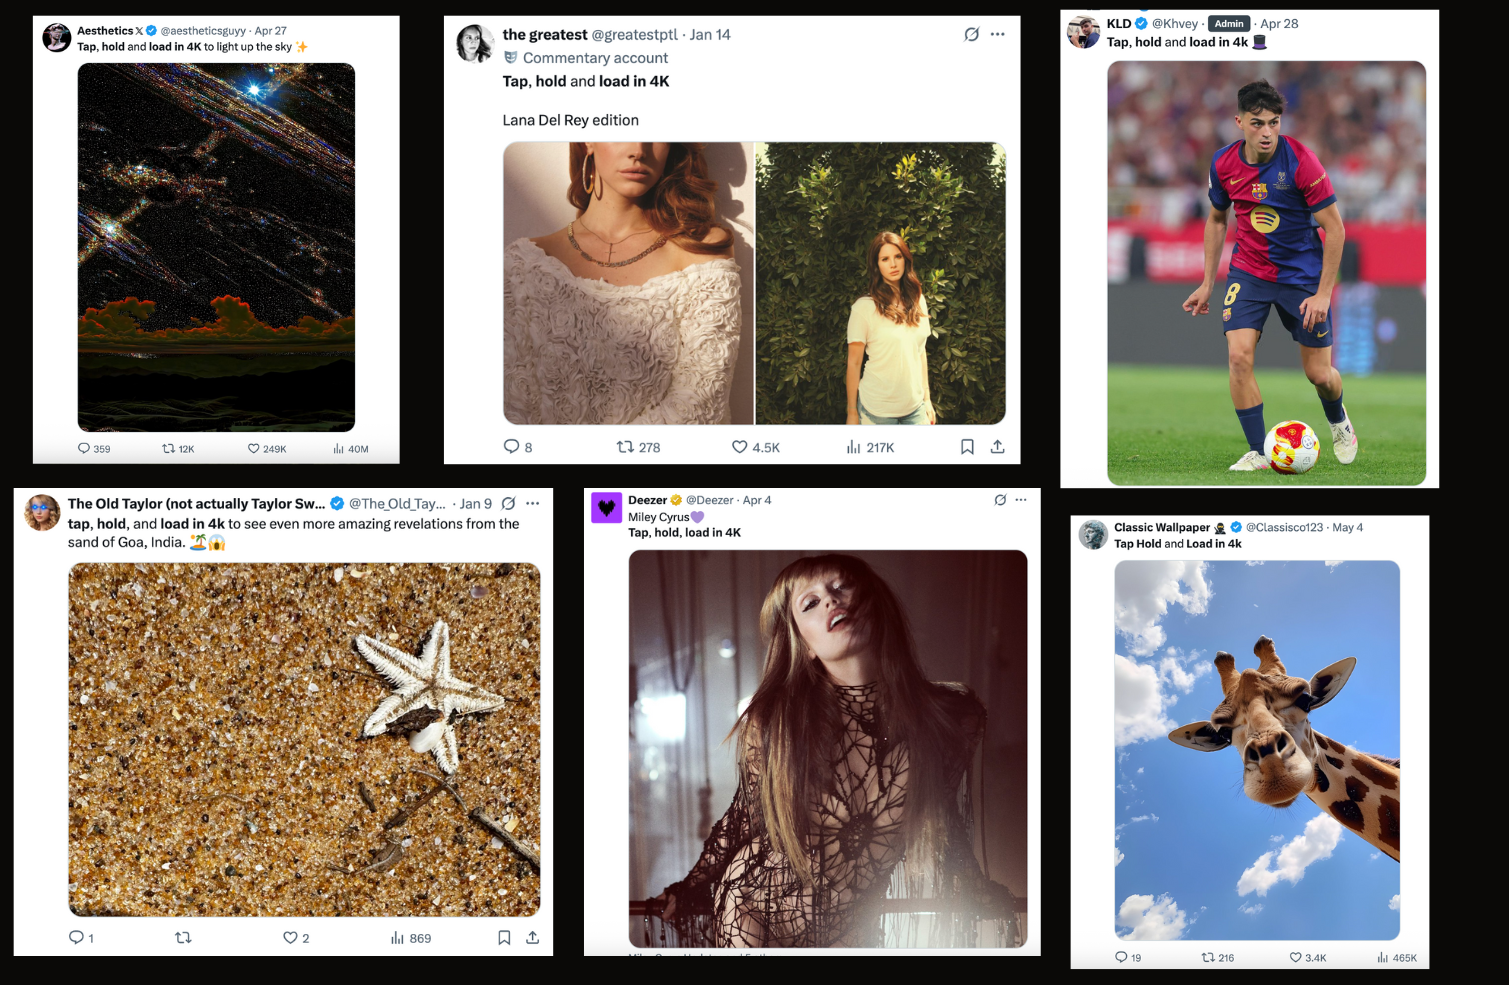The width and height of the screenshot is (1509, 985).
Task: Reply to the greatest's tweet
Action: pyautogui.click(x=511, y=447)
